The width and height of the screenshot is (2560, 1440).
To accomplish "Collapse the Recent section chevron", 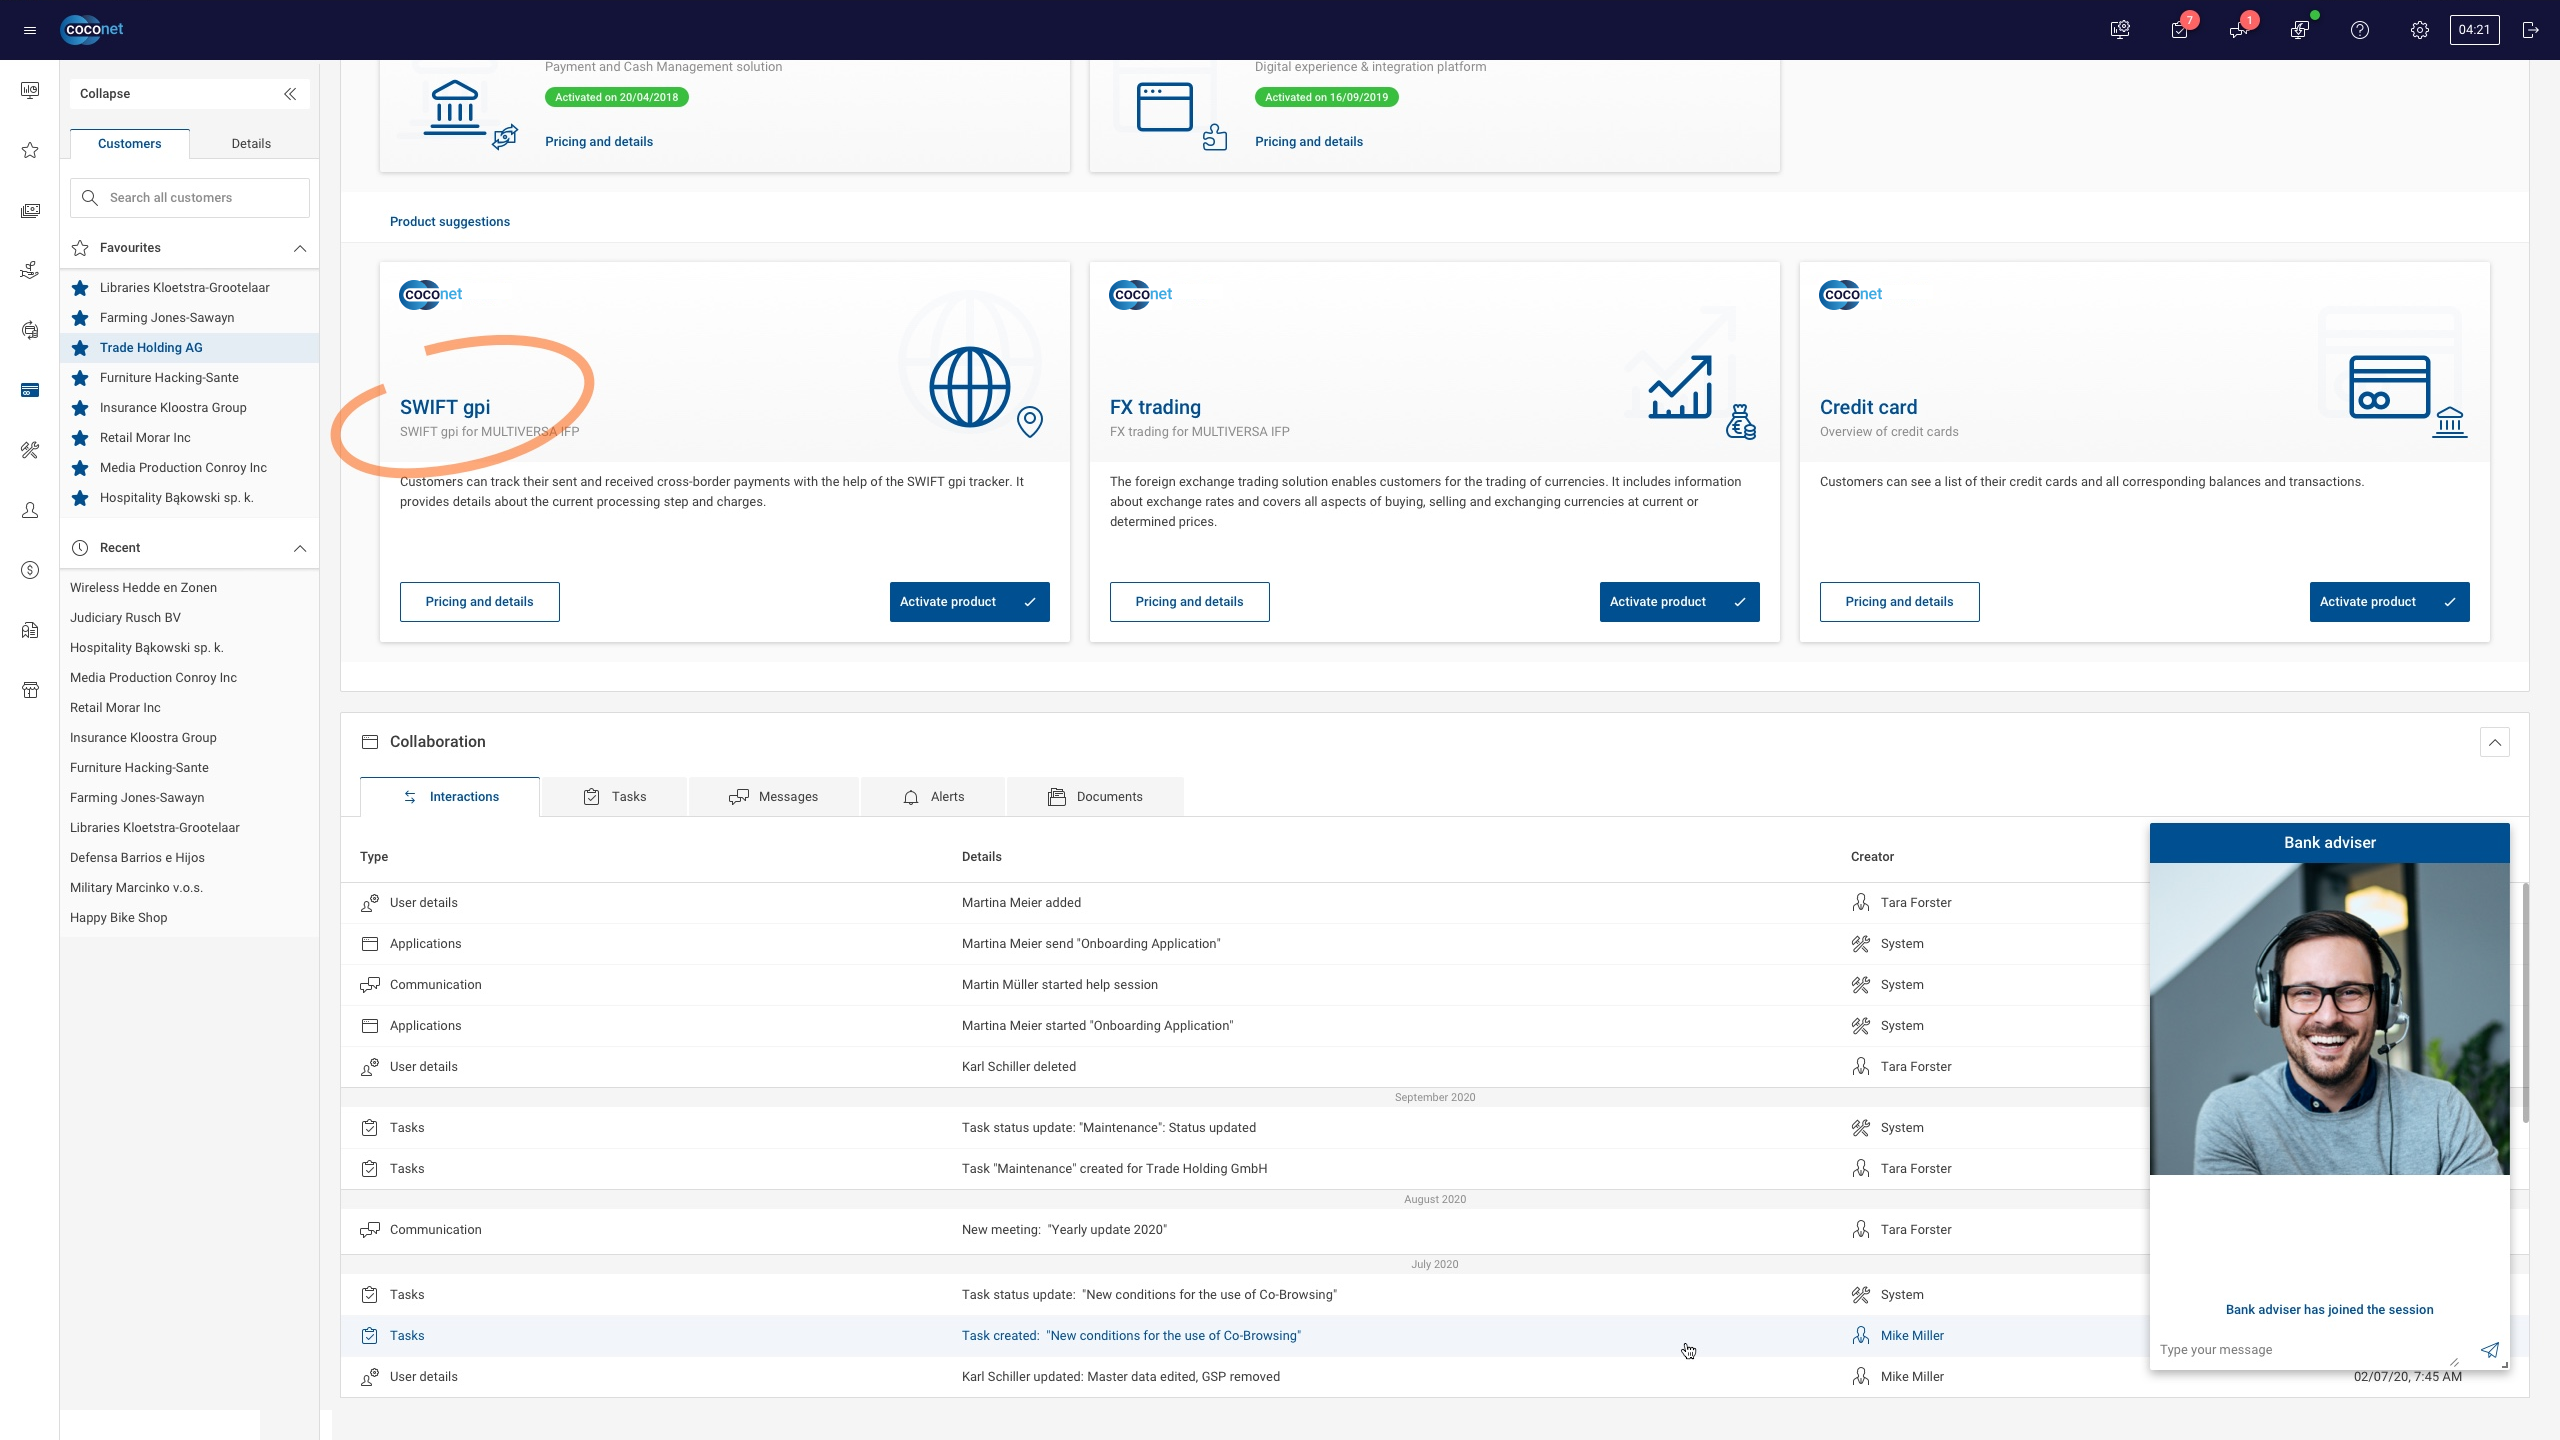I will point(300,548).
